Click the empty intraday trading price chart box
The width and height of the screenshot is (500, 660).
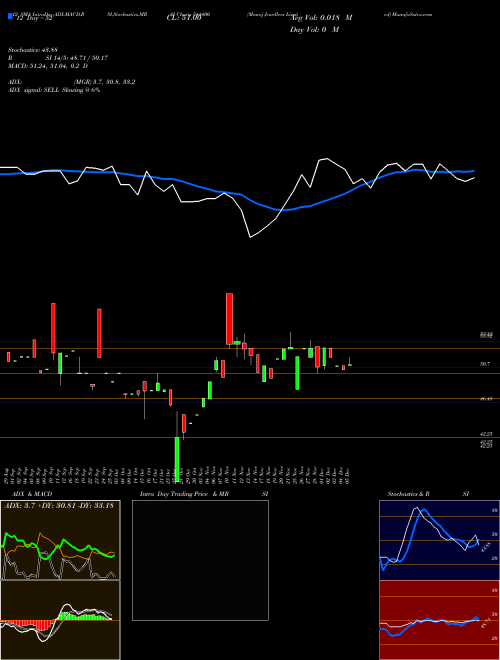200,560
